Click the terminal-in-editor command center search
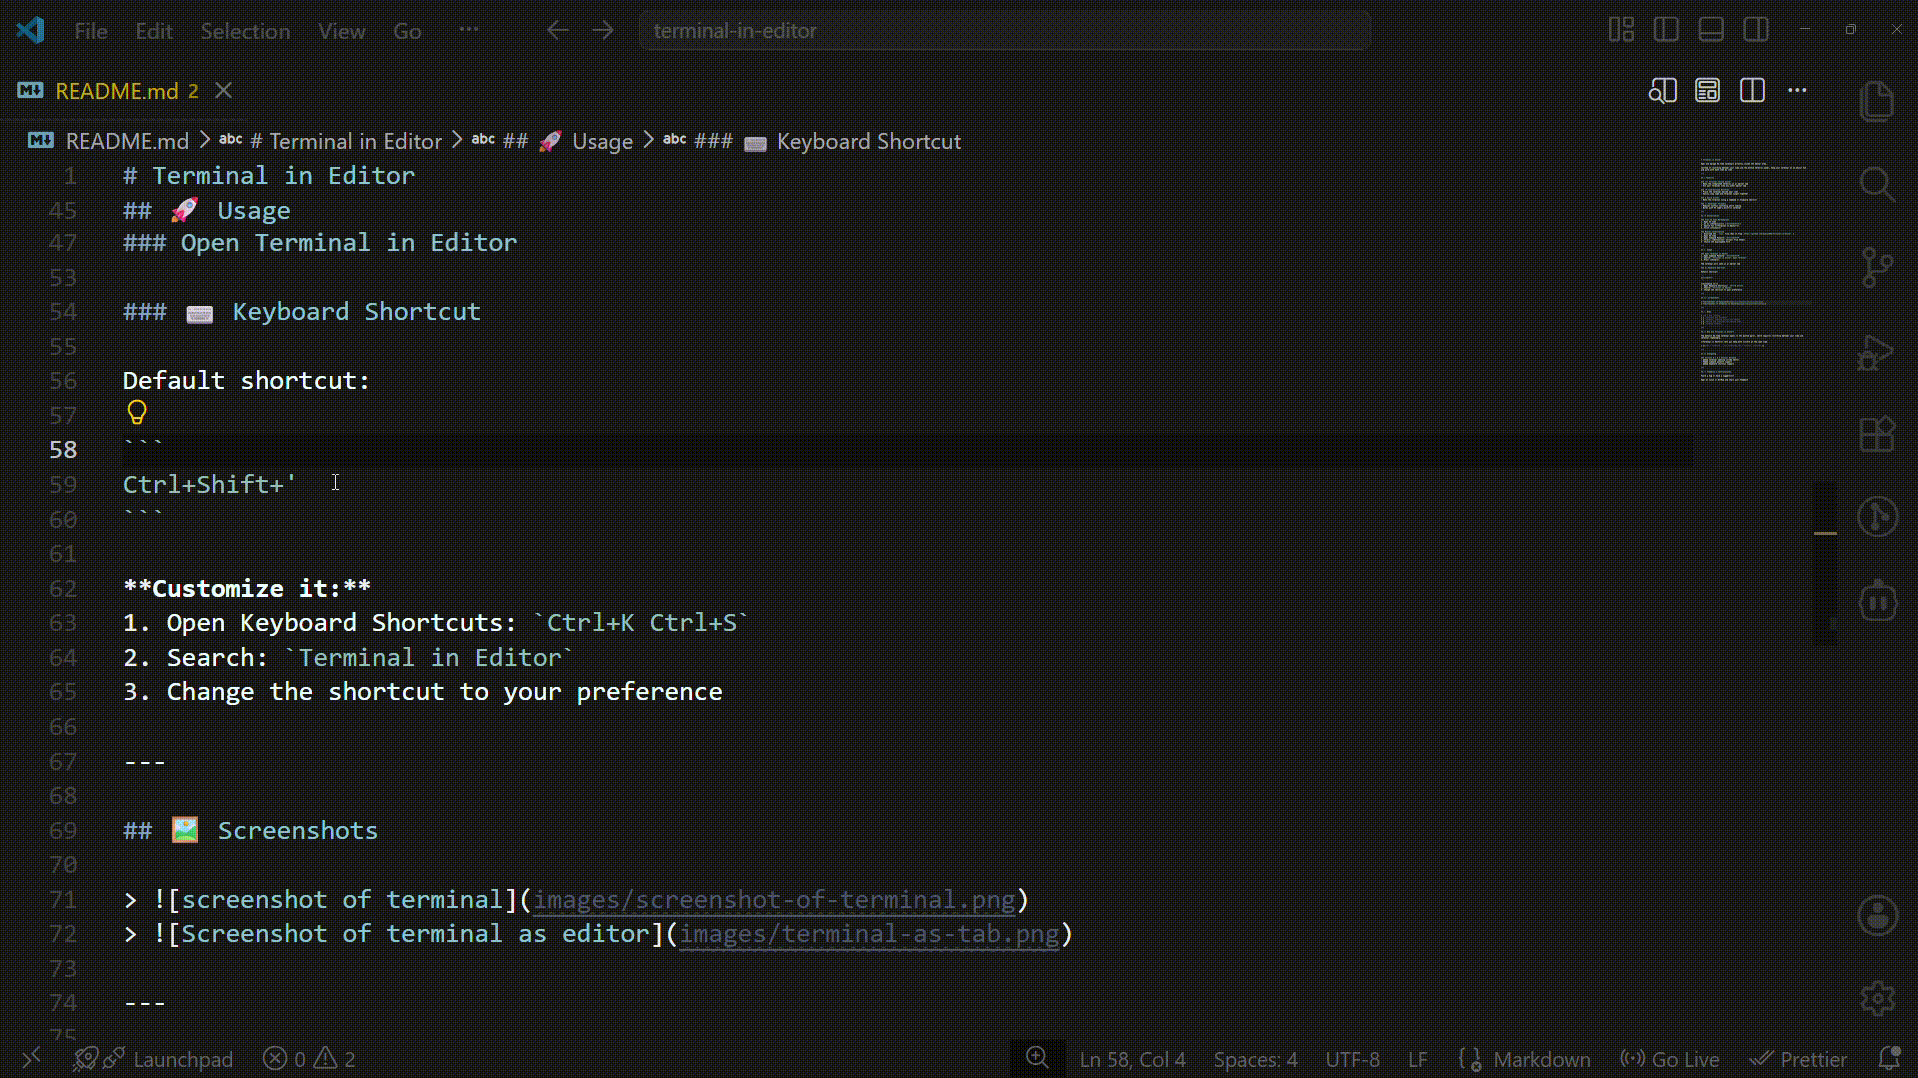 click(1005, 31)
